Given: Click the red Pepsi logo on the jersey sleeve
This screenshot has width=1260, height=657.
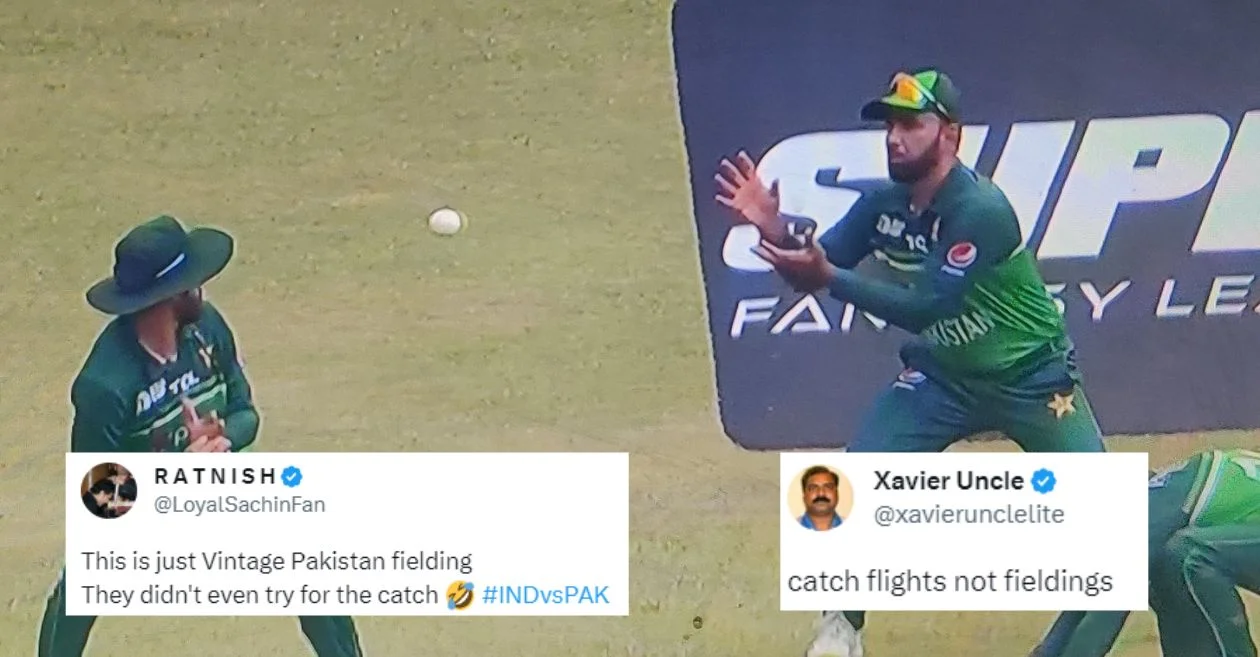Looking at the screenshot, I should pyautogui.click(x=961, y=255).
